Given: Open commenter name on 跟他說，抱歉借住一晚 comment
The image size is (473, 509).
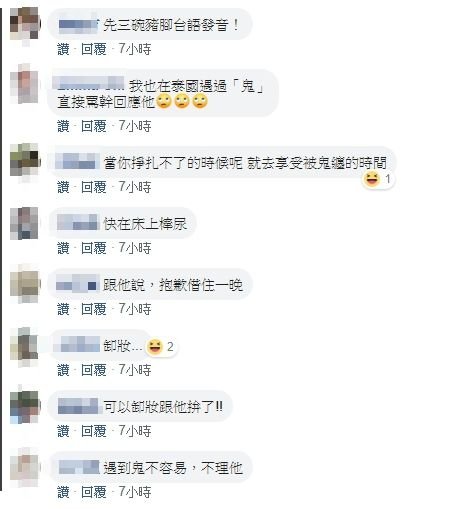Looking at the screenshot, I should (77, 284).
